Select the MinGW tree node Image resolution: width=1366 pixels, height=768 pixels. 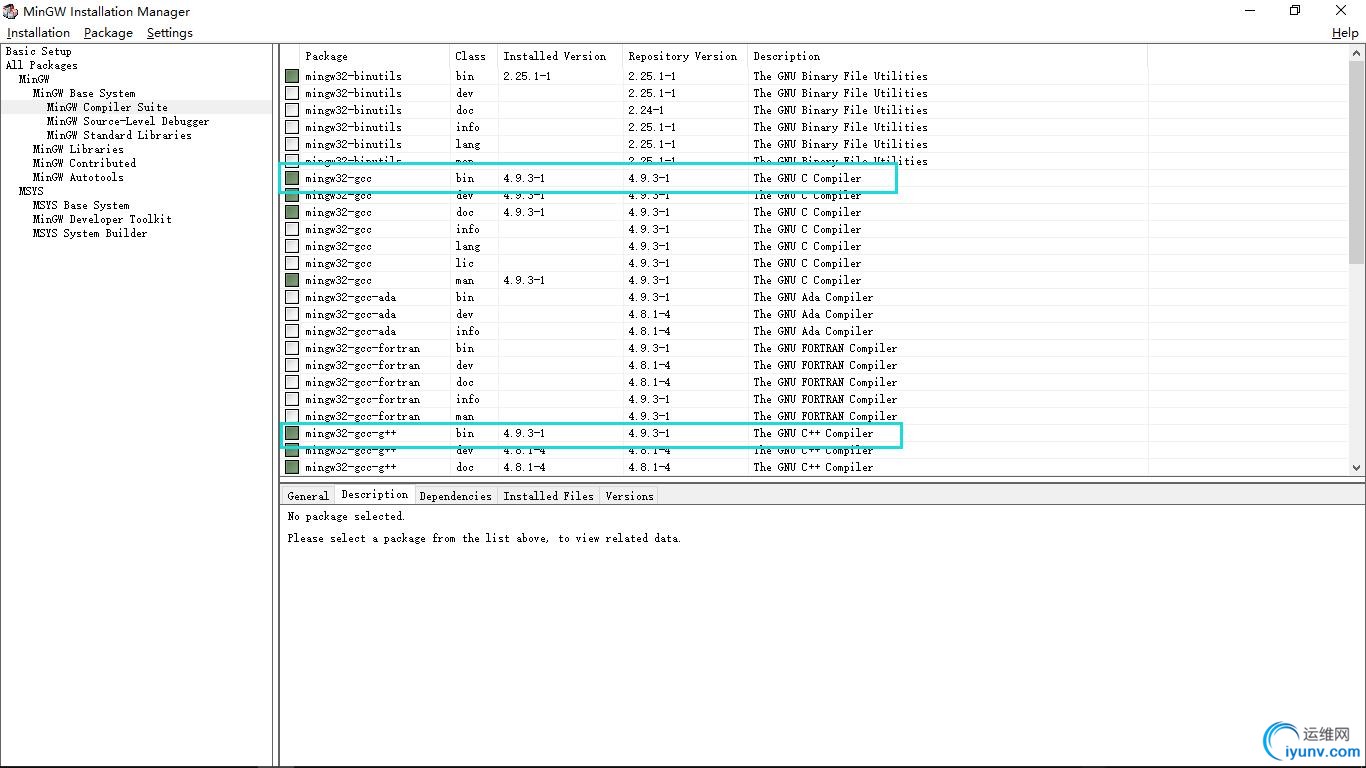34,79
